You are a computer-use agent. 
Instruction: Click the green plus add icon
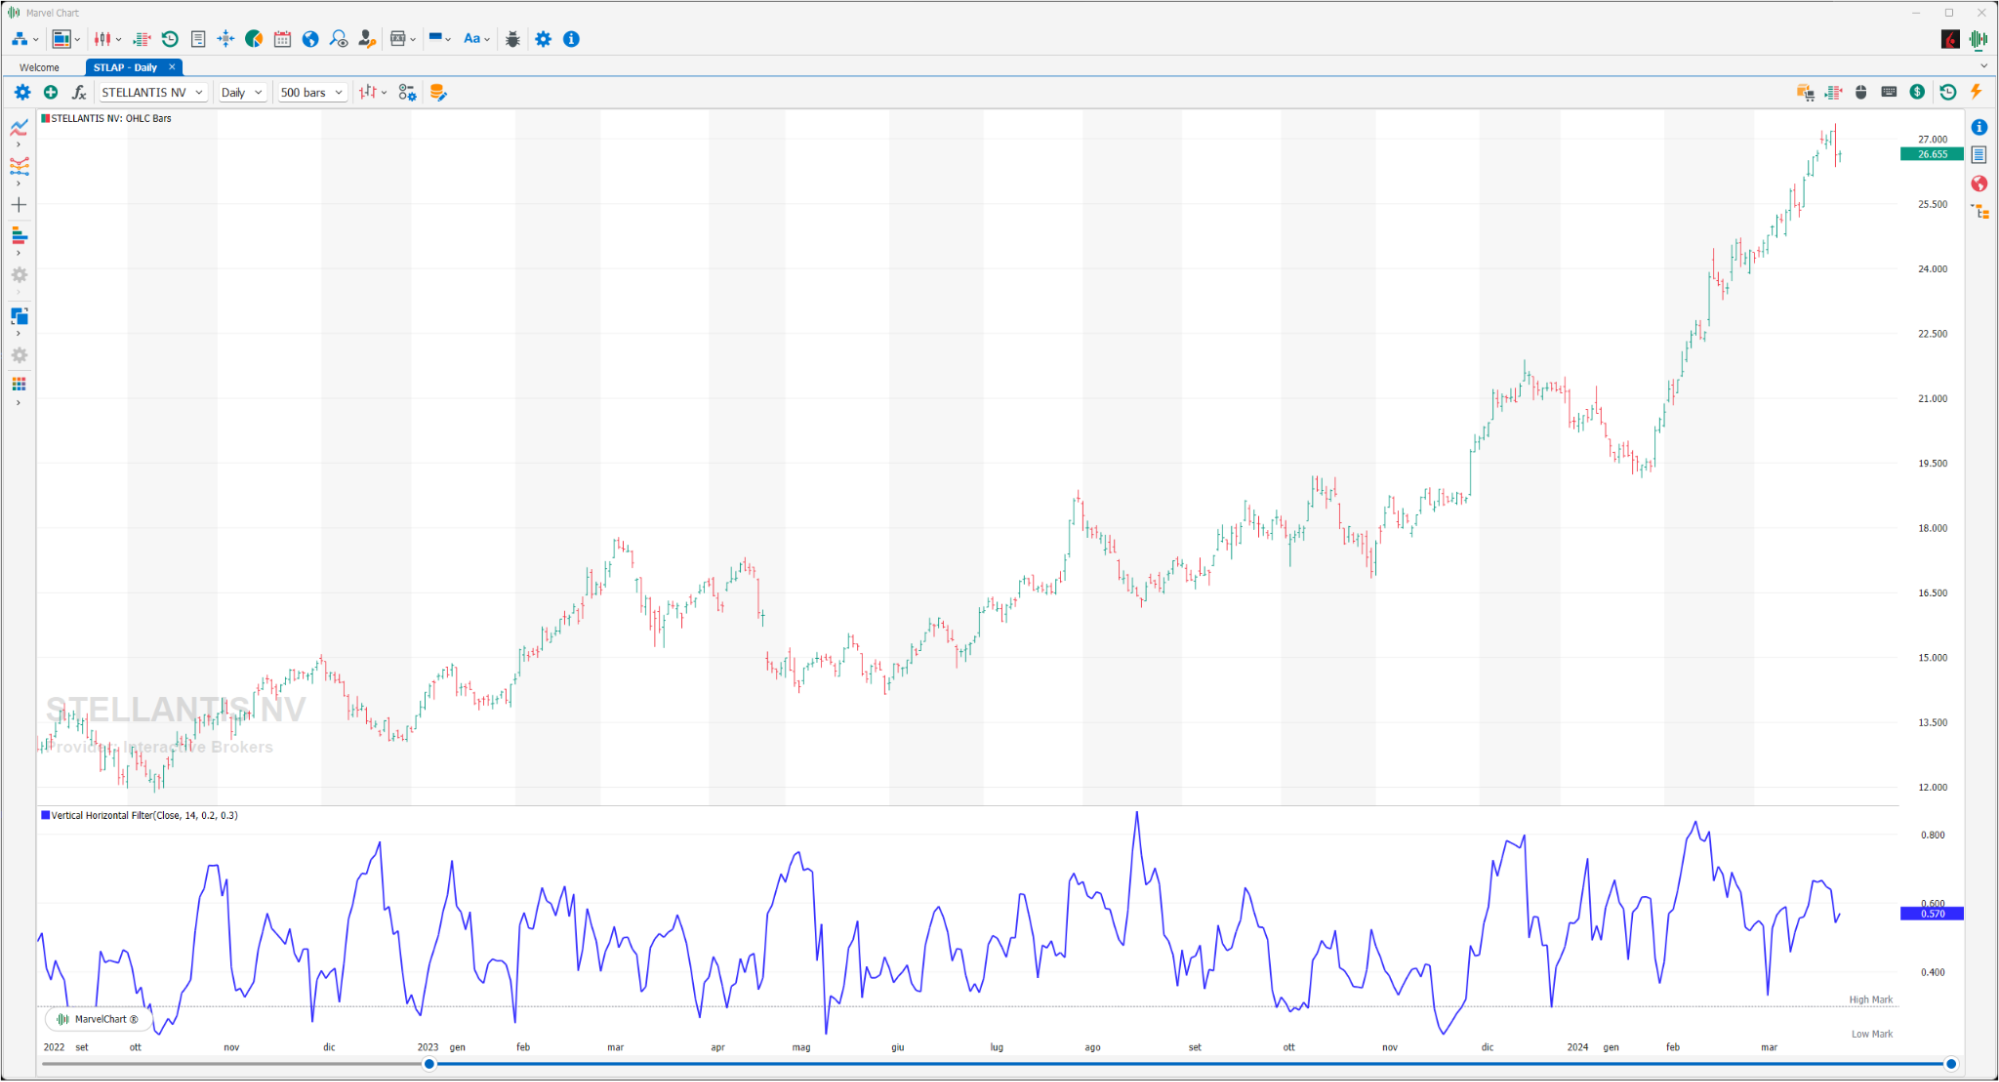coord(50,92)
